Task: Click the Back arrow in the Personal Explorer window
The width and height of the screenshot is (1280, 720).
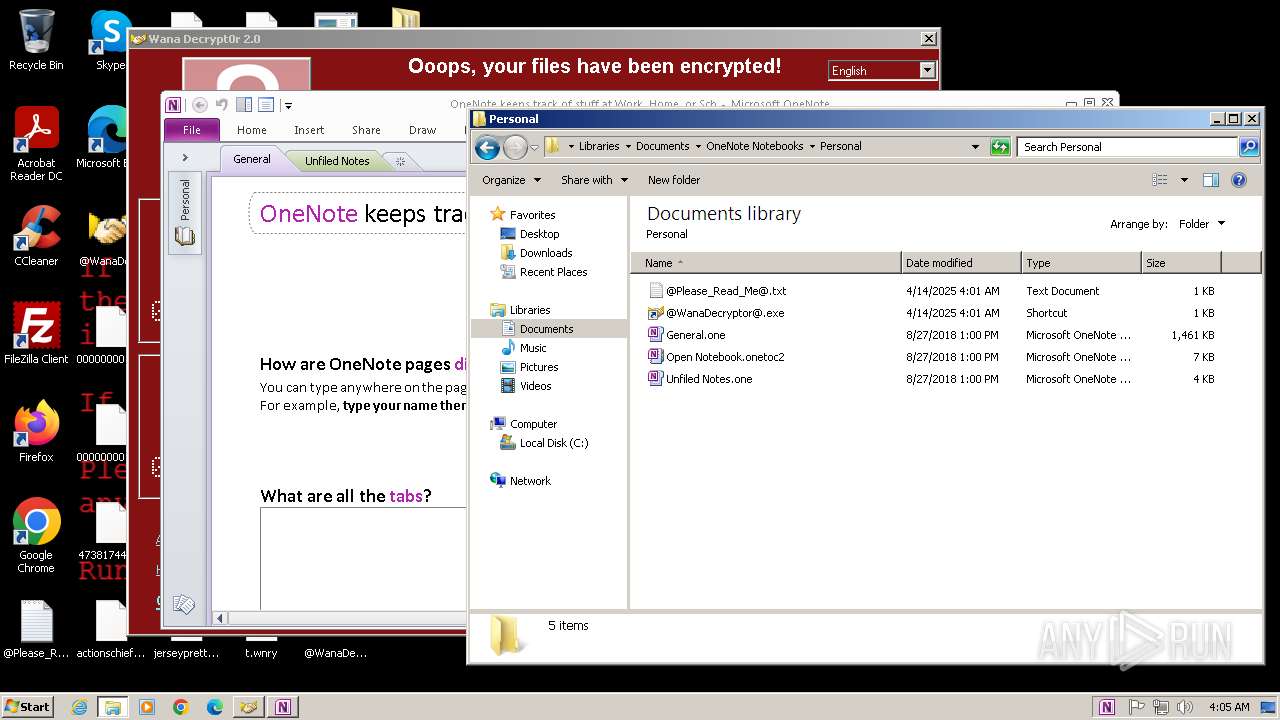Action: [x=487, y=147]
